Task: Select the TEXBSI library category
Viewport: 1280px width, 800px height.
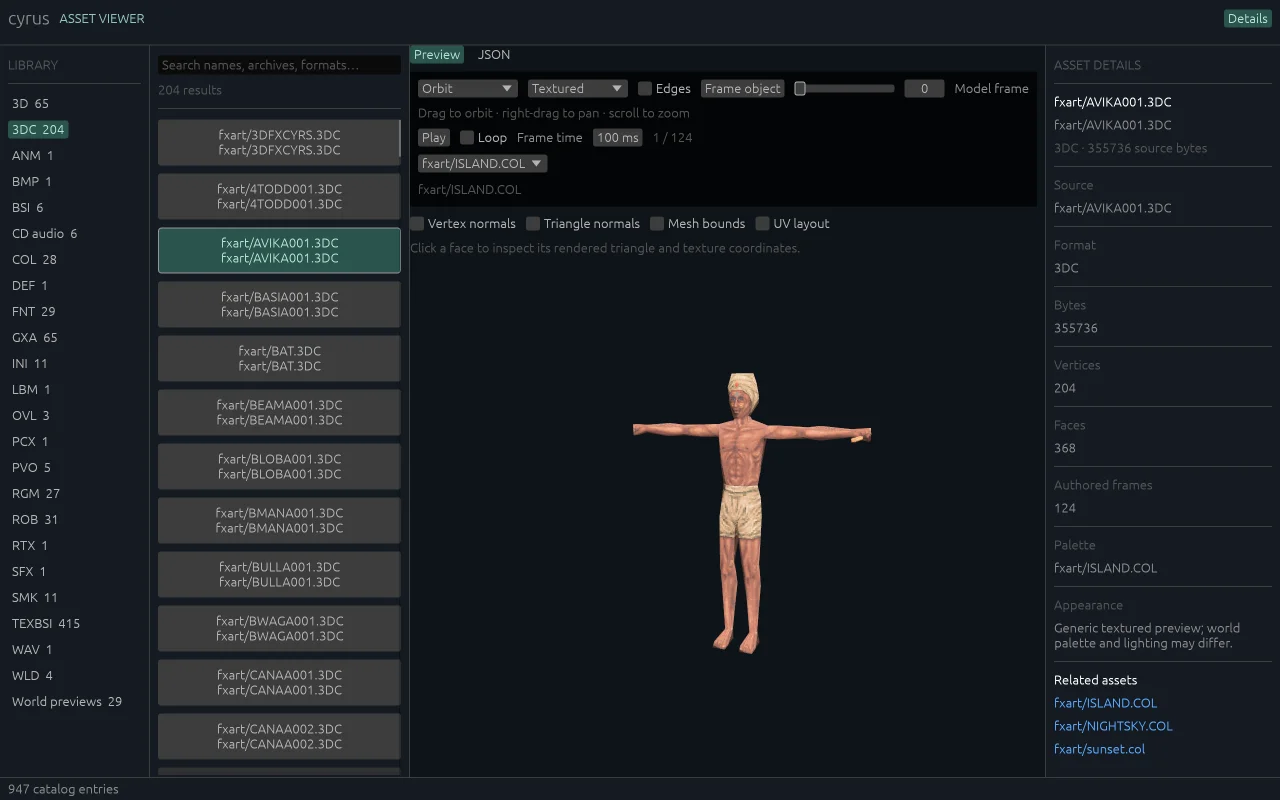Action: pyautogui.click(x=46, y=623)
